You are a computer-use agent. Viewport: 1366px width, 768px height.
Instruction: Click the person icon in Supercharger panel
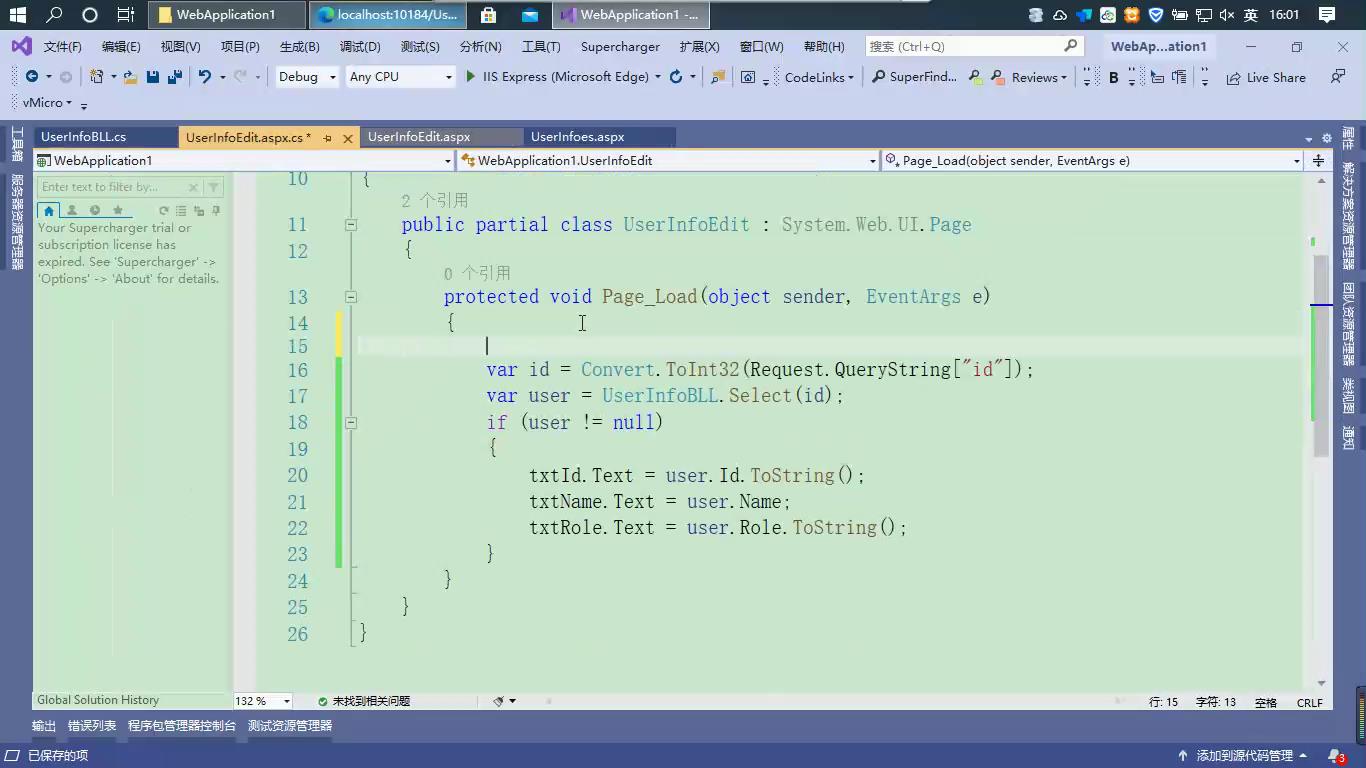72,210
